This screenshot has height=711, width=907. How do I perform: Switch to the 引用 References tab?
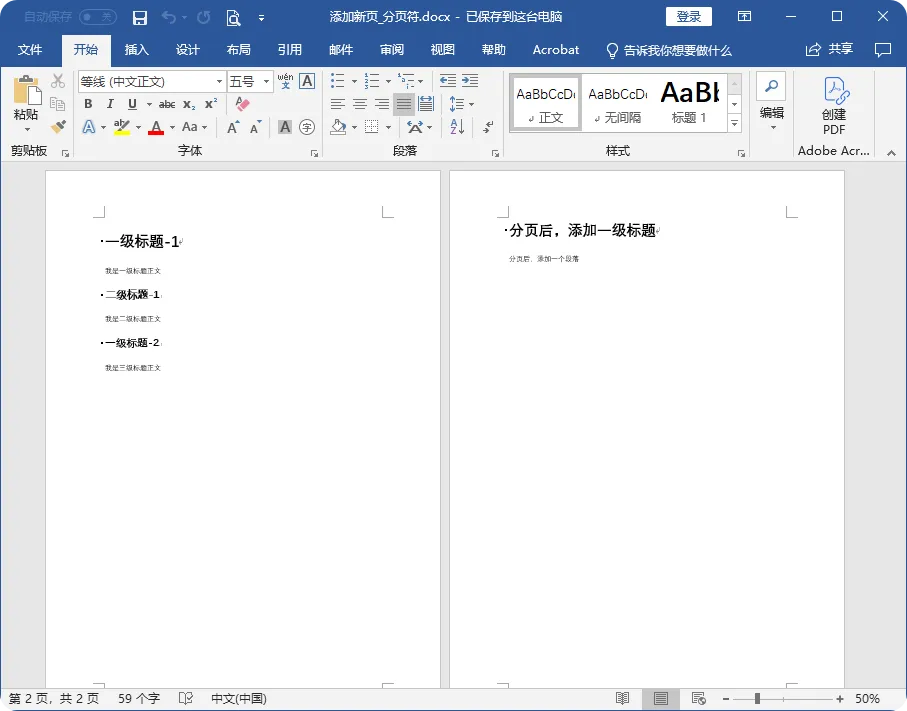(x=289, y=50)
